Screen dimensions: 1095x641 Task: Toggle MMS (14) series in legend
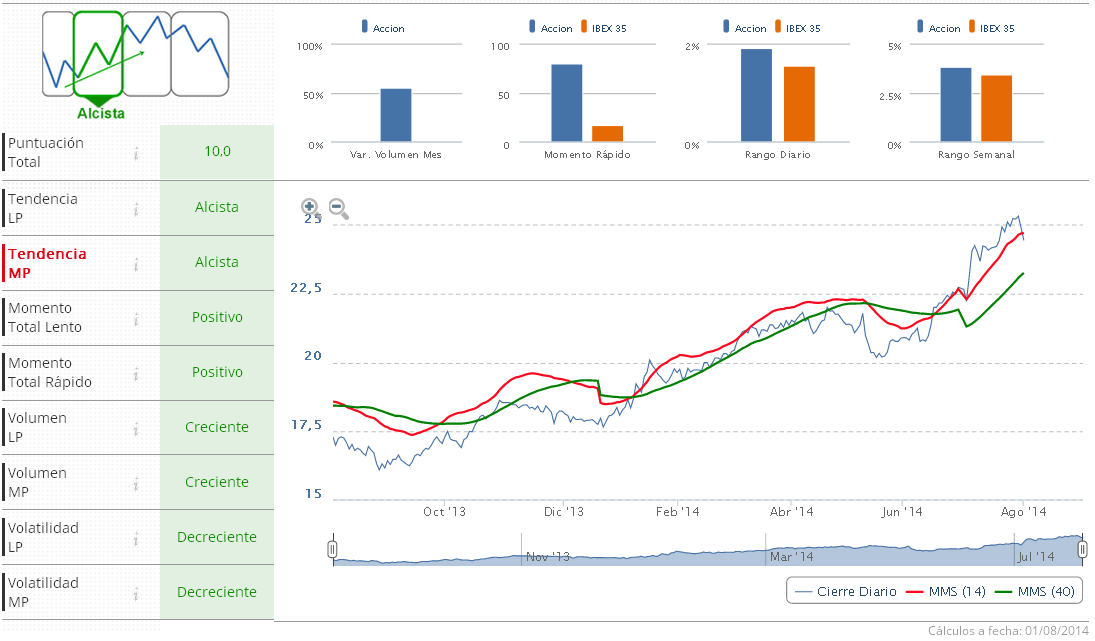pos(946,592)
